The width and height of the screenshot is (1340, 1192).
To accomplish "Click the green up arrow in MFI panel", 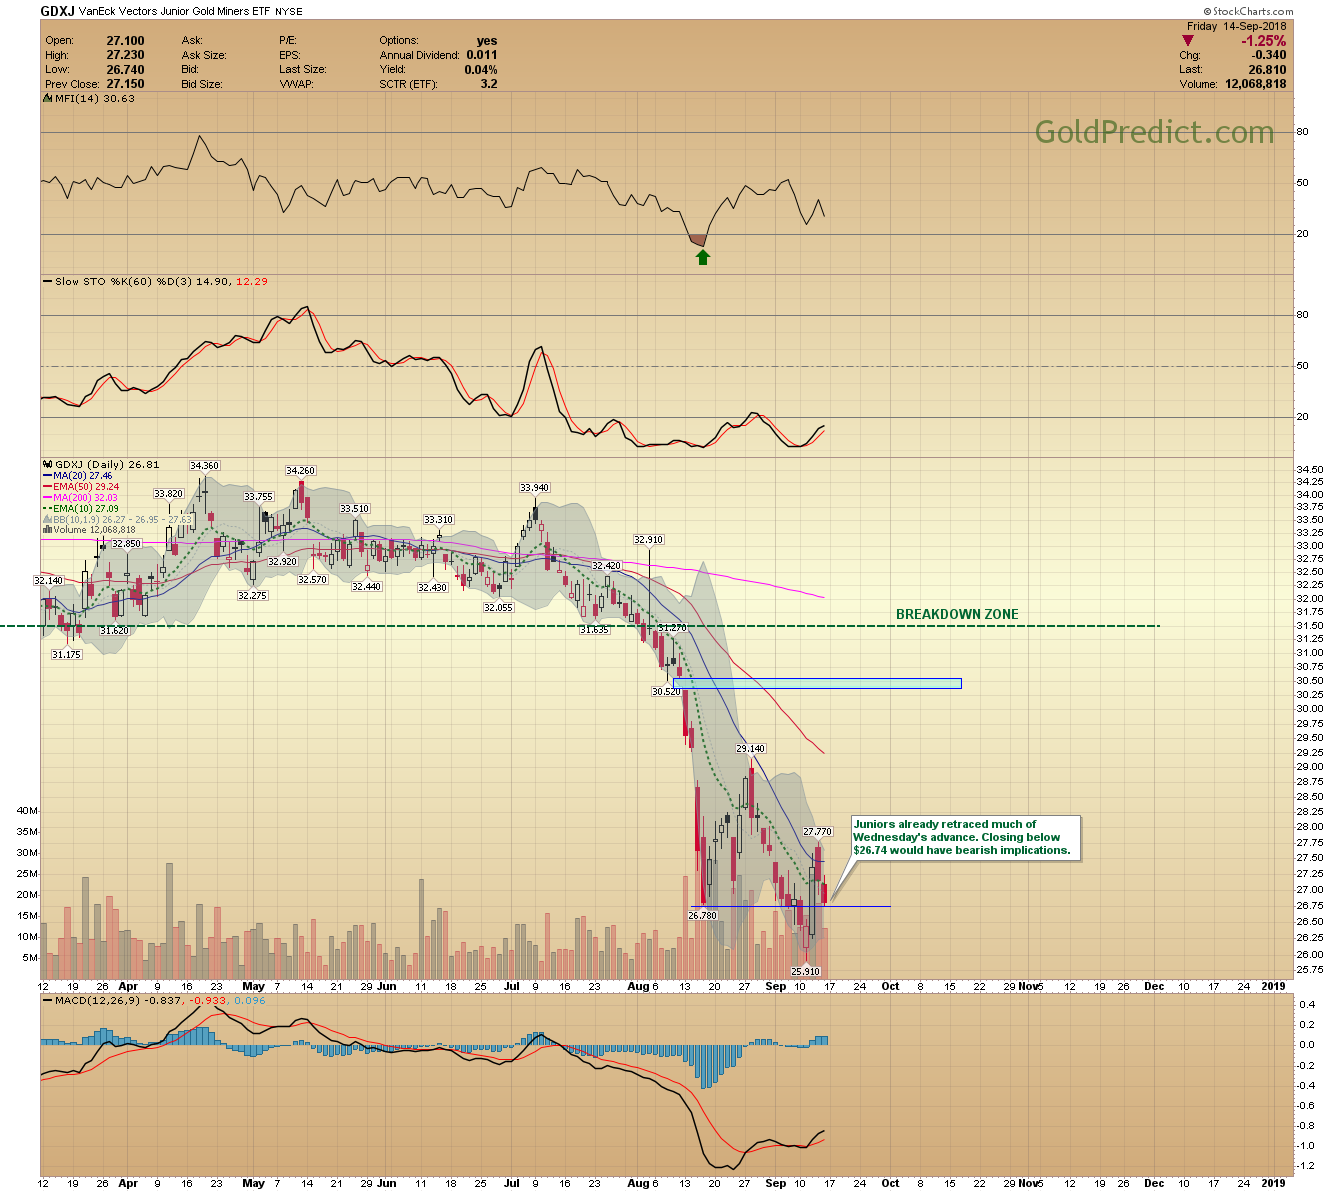I will 703,257.
